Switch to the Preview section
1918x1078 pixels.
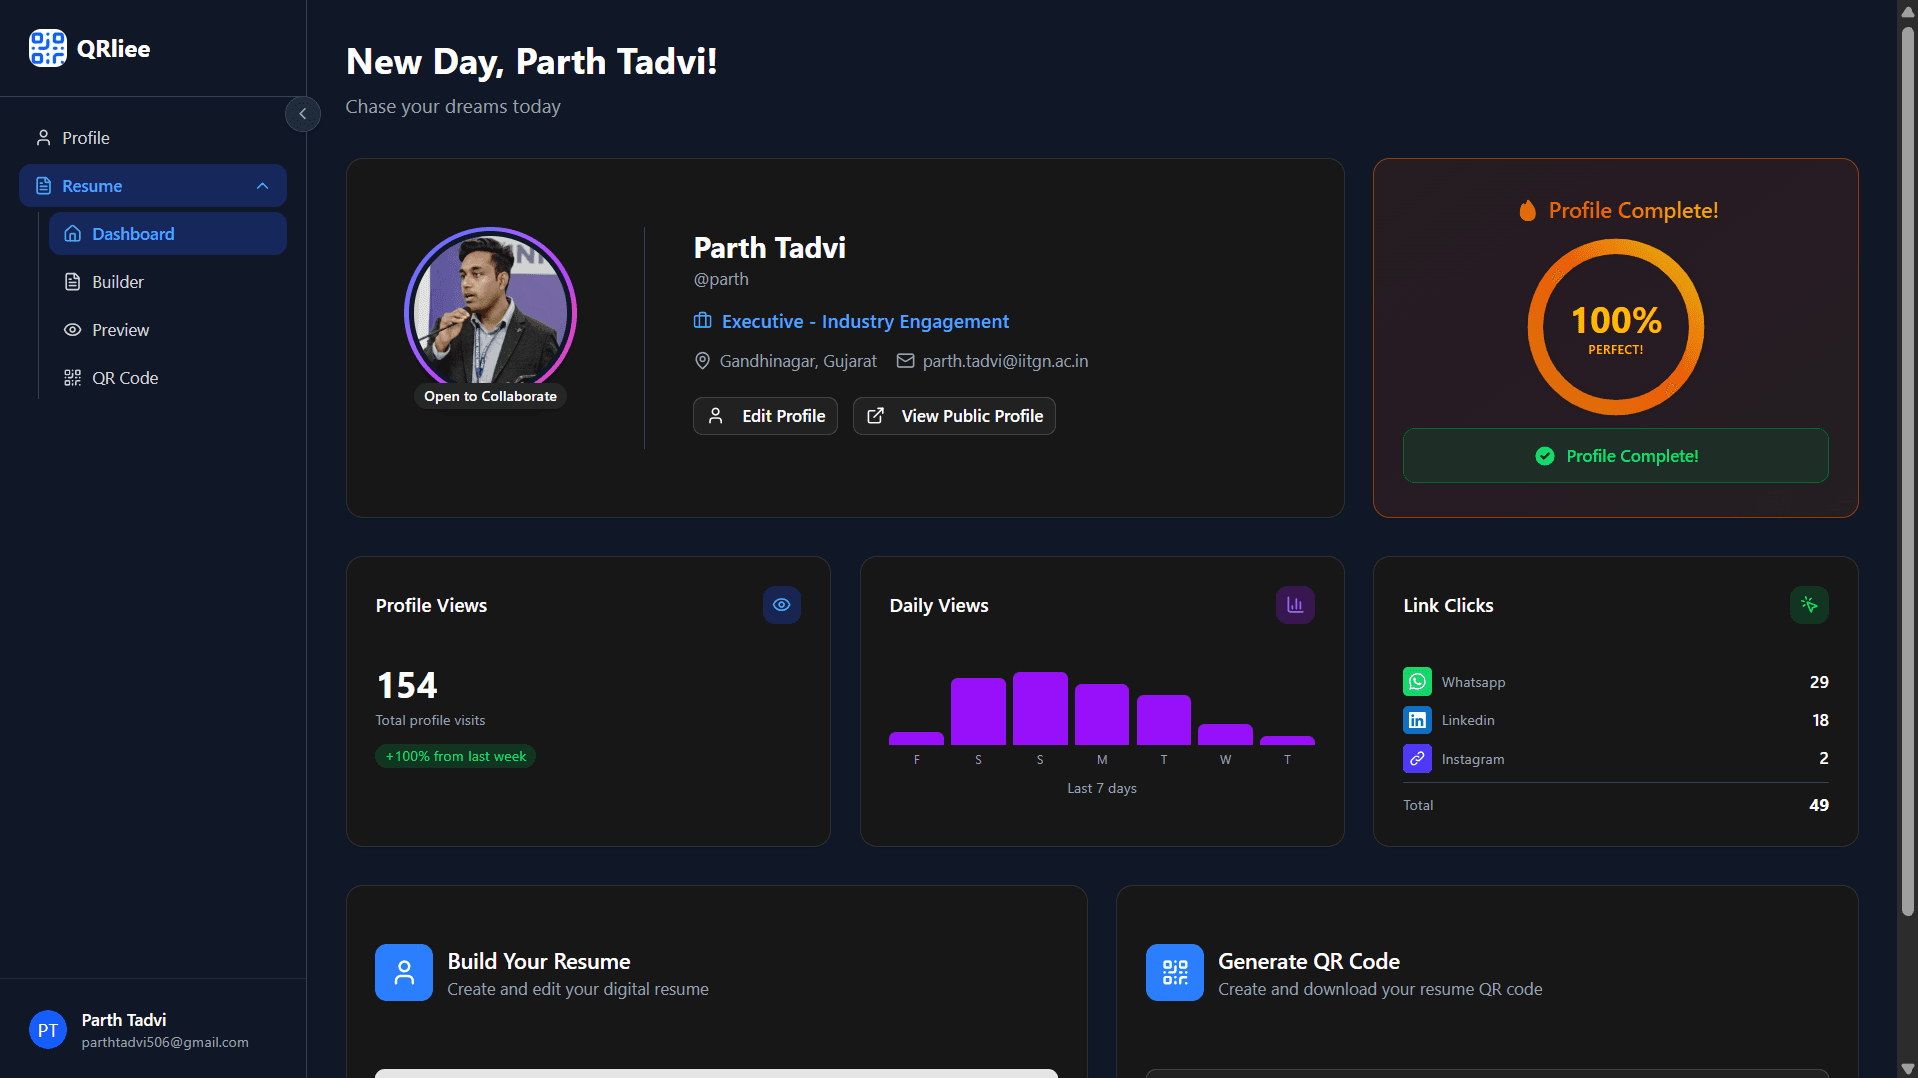tap(119, 329)
